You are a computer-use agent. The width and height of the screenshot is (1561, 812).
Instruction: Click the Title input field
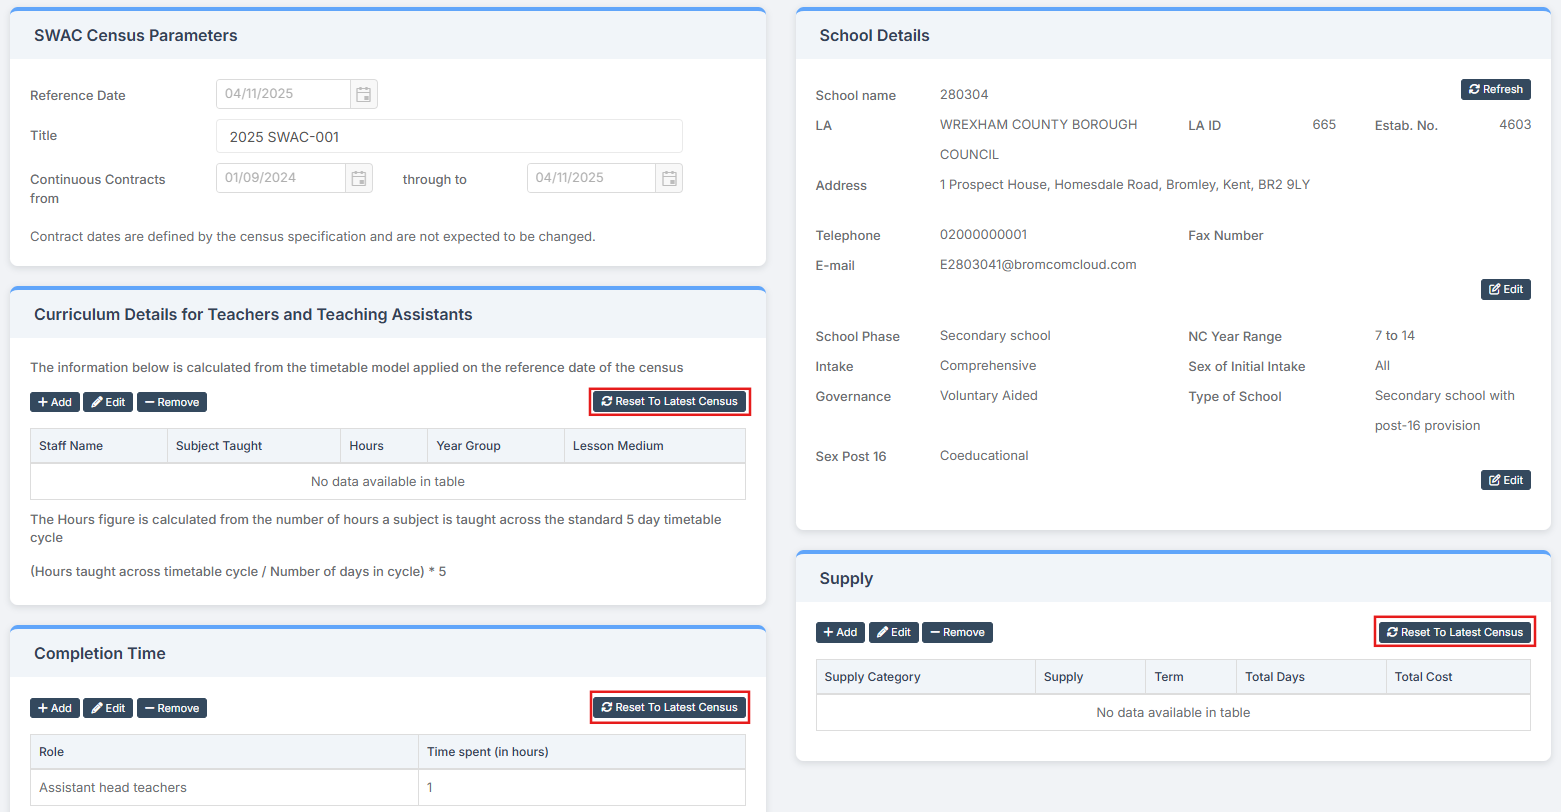click(449, 136)
